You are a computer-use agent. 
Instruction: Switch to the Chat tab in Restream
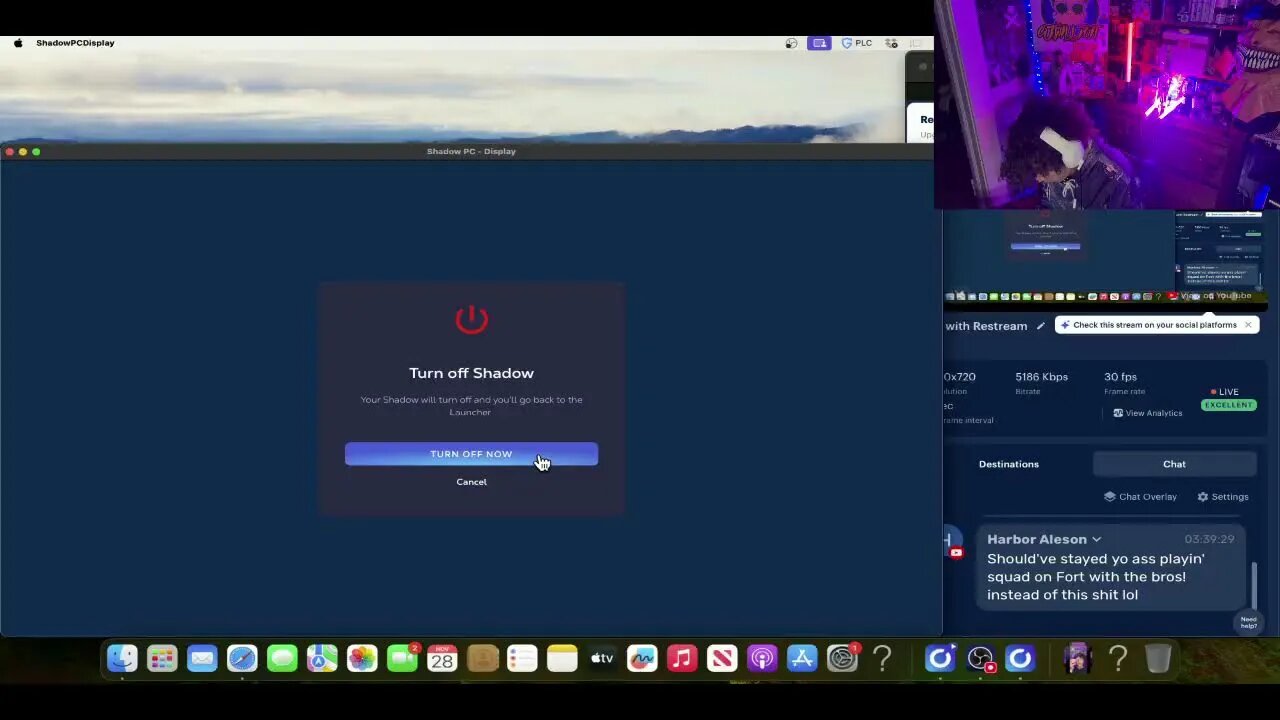pyautogui.click(x=1174, y=464)
